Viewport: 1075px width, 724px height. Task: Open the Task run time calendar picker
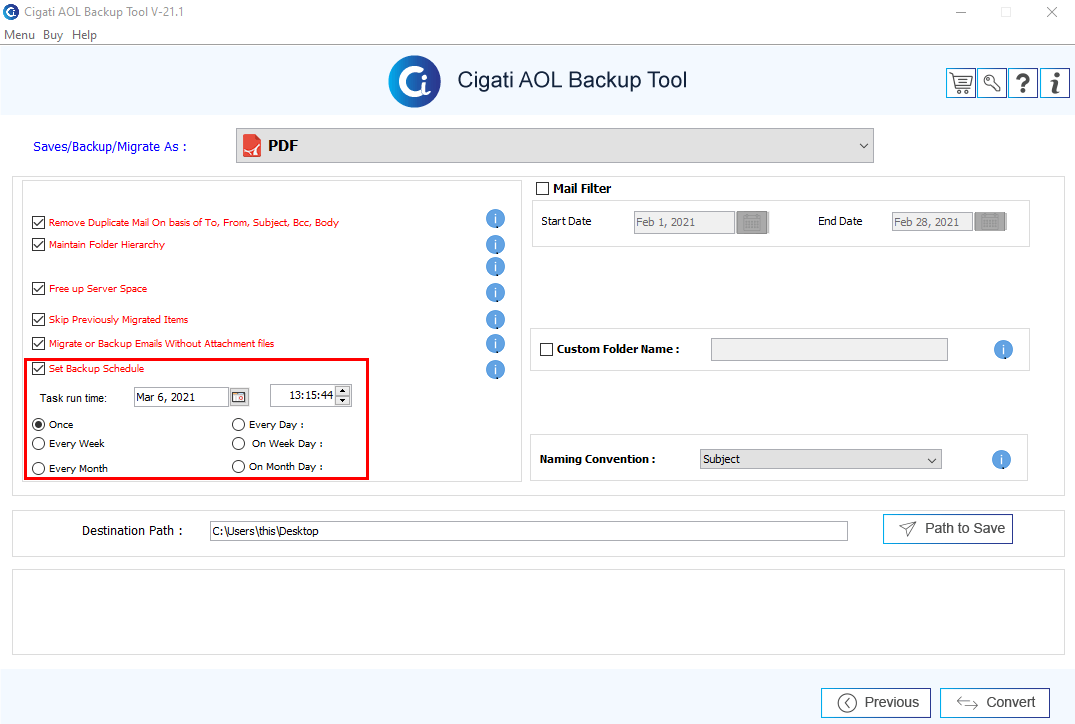239,397
